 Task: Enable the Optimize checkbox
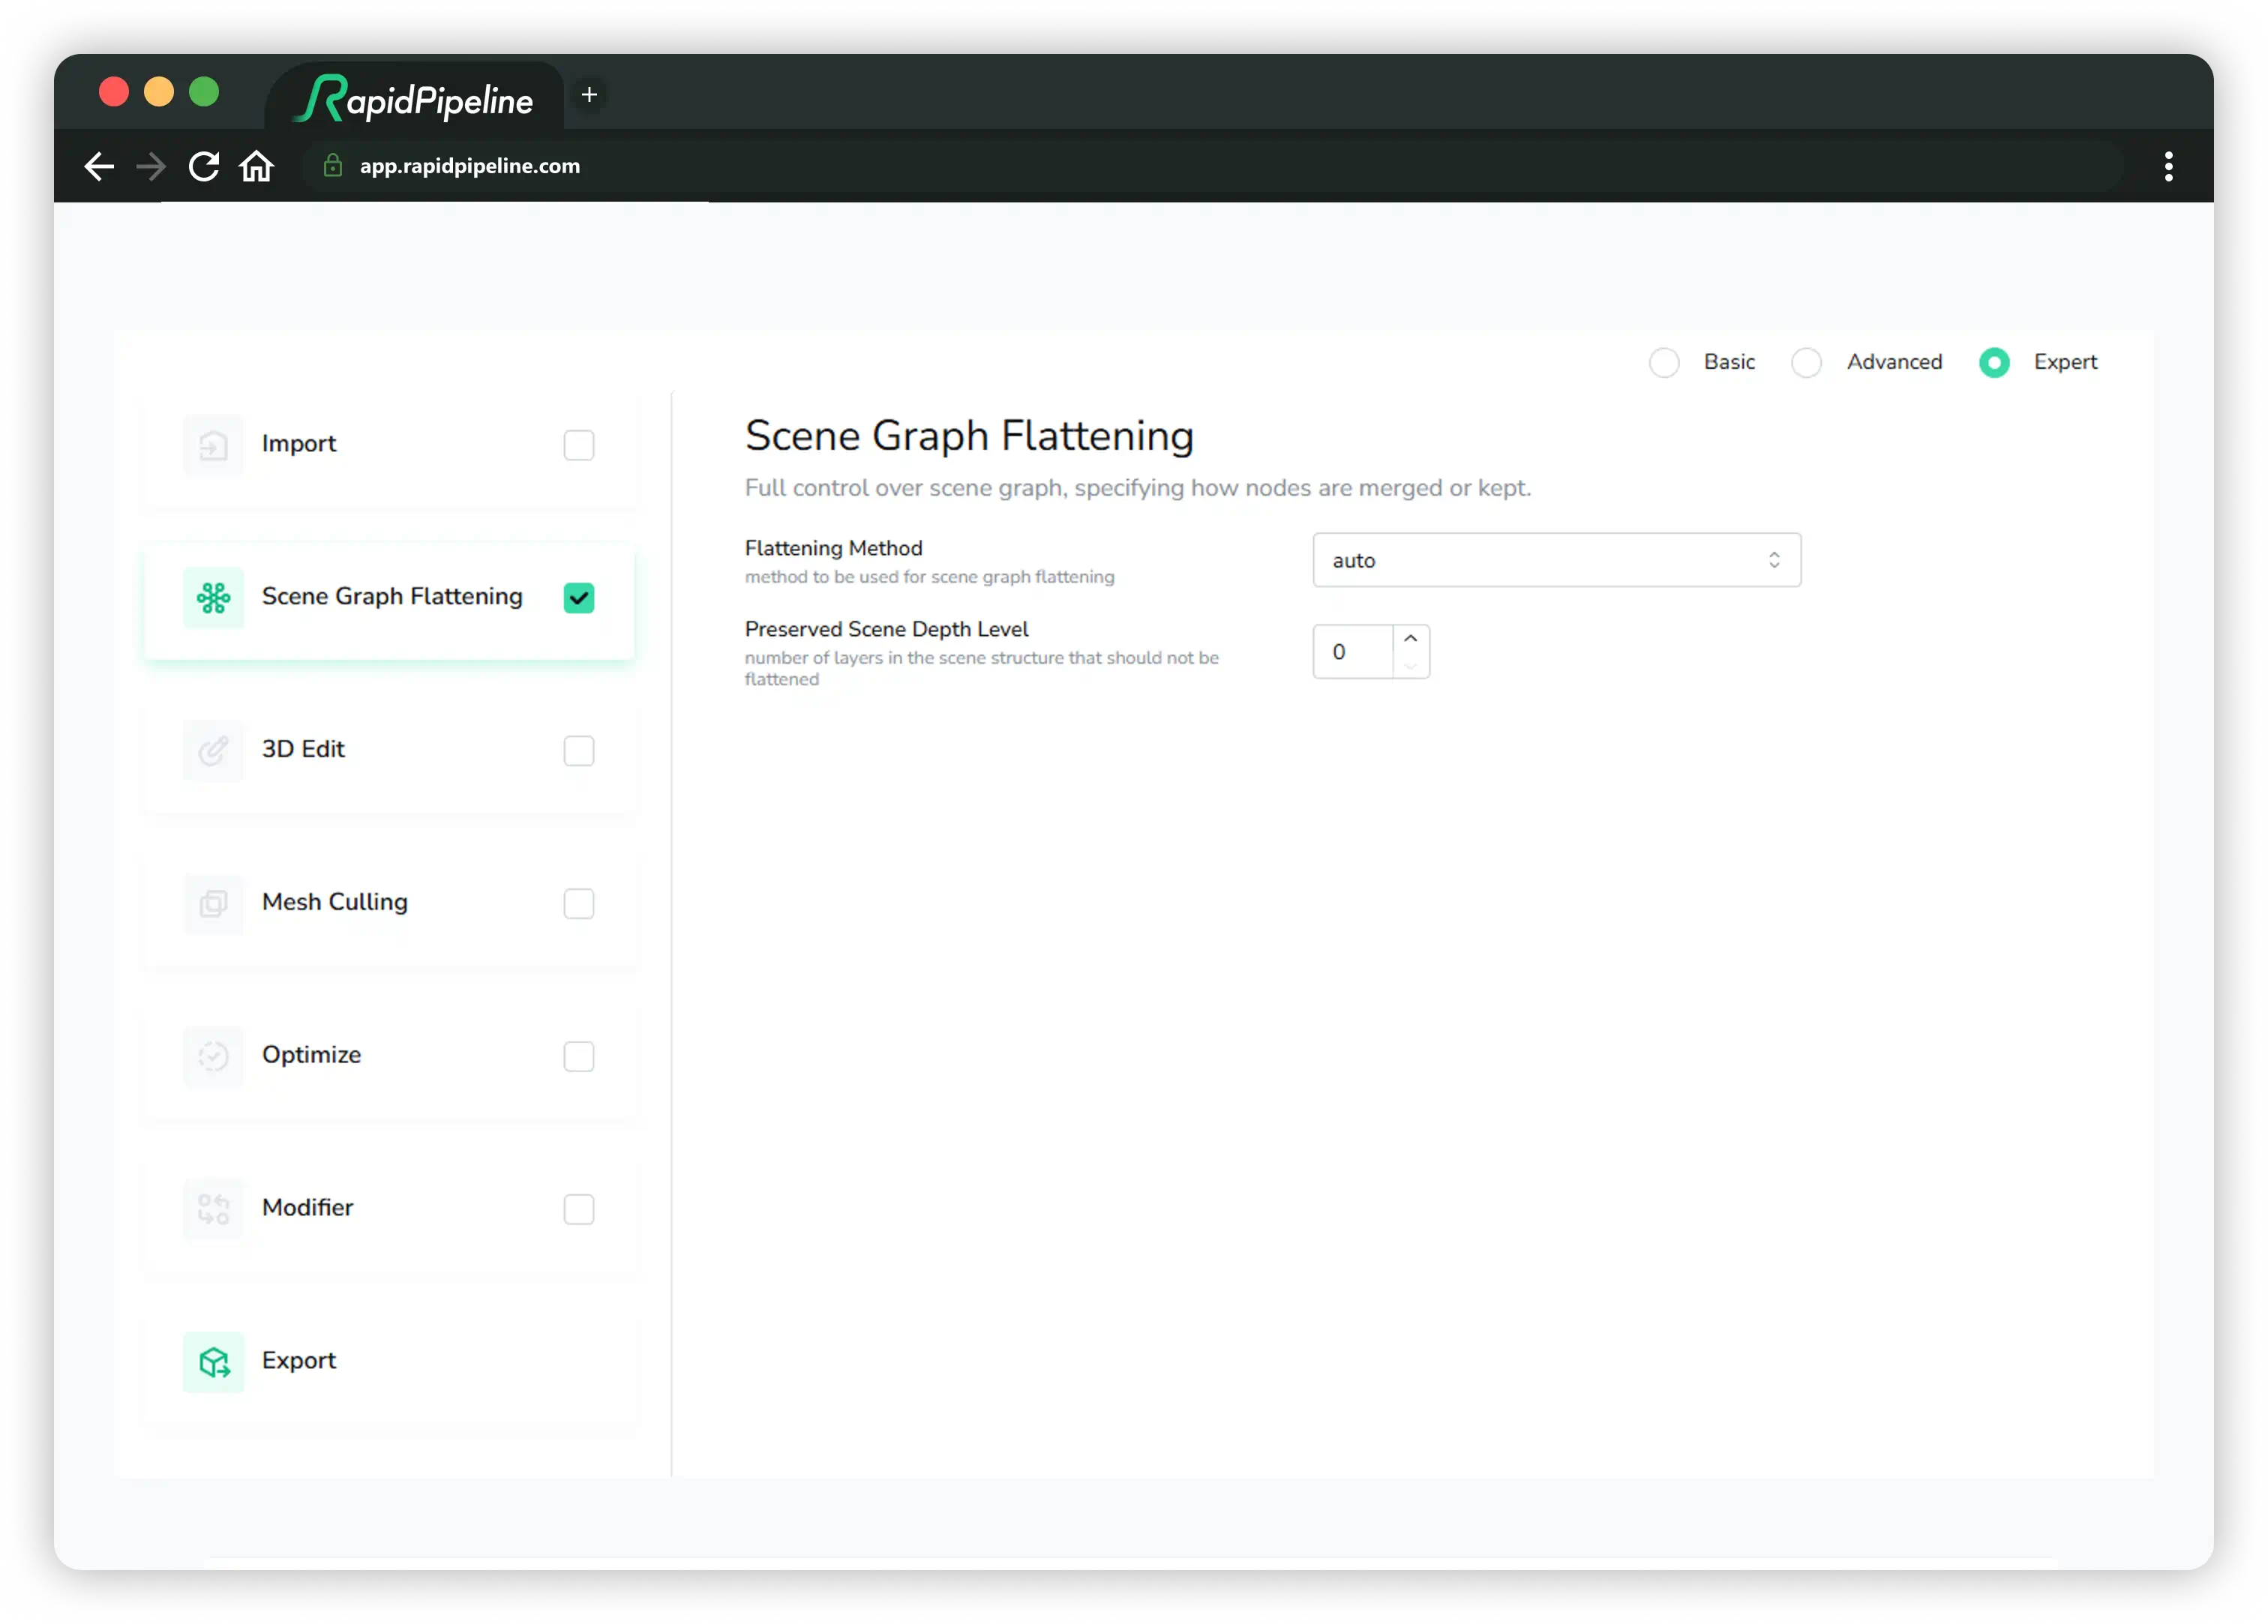coord(579,1056)
